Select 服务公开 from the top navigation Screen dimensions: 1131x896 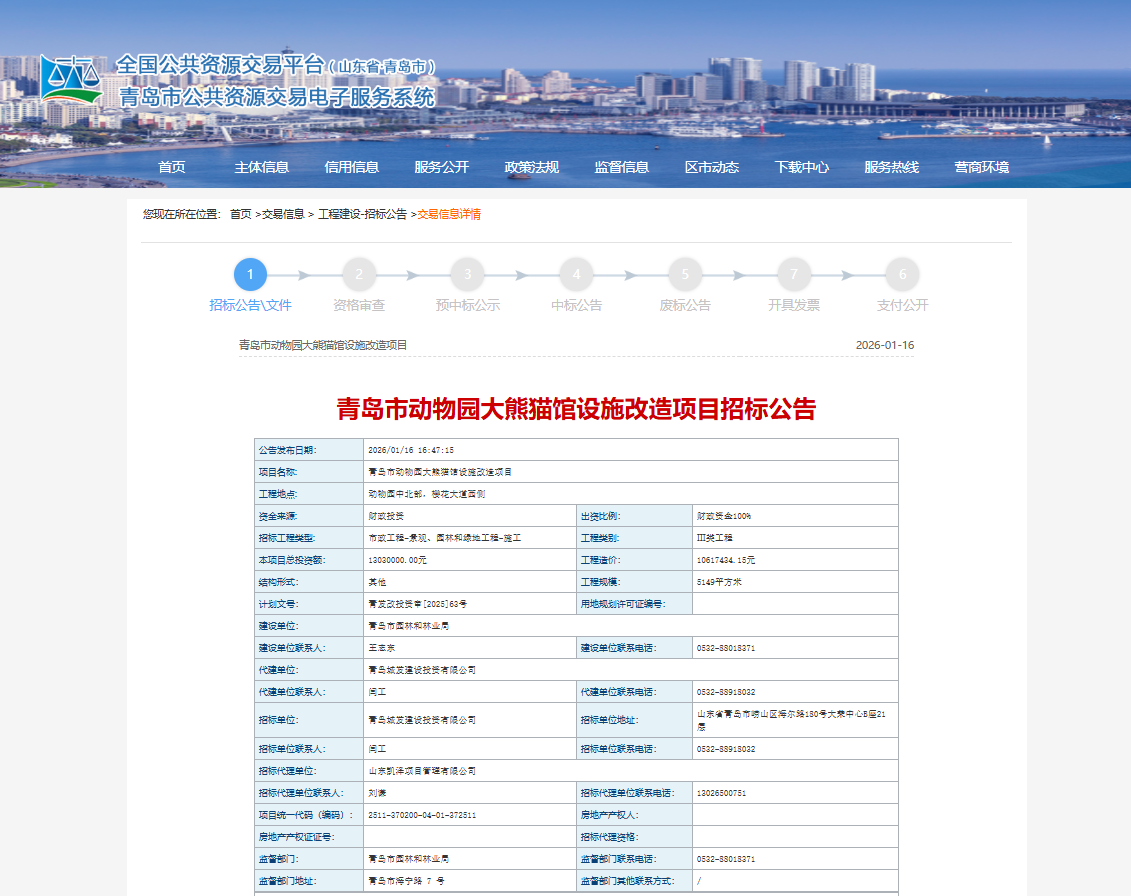pyautogui.click(x=442, y=167)
